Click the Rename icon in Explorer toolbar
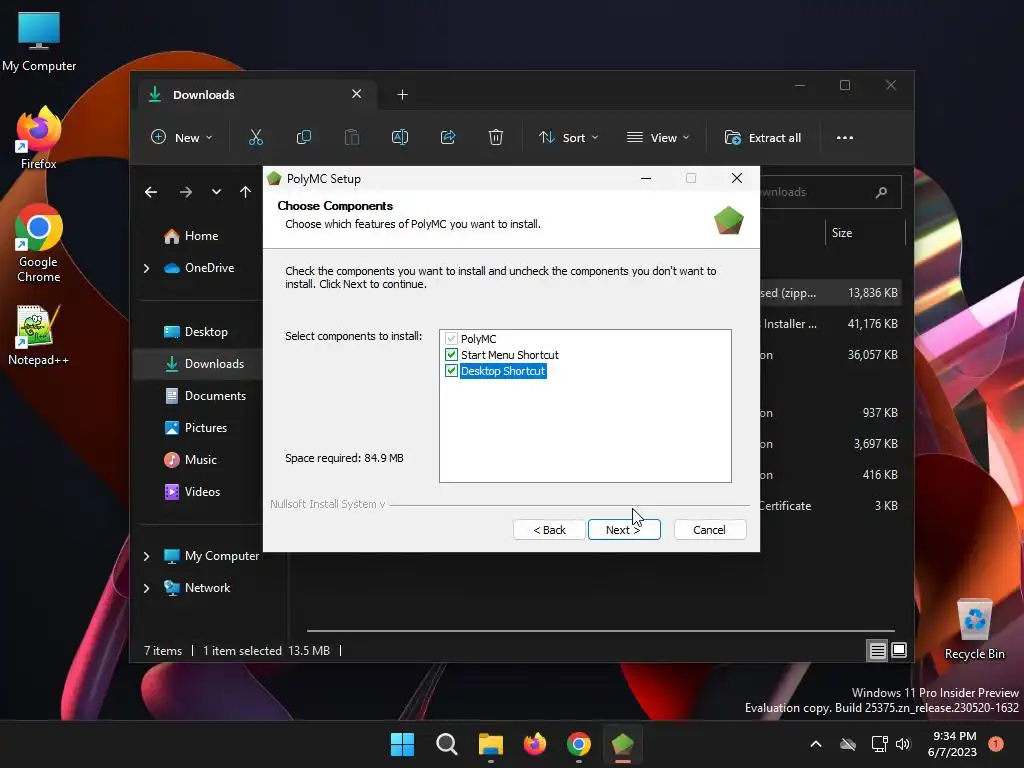This screenshot has height=768, width=1024. [400, 137]
